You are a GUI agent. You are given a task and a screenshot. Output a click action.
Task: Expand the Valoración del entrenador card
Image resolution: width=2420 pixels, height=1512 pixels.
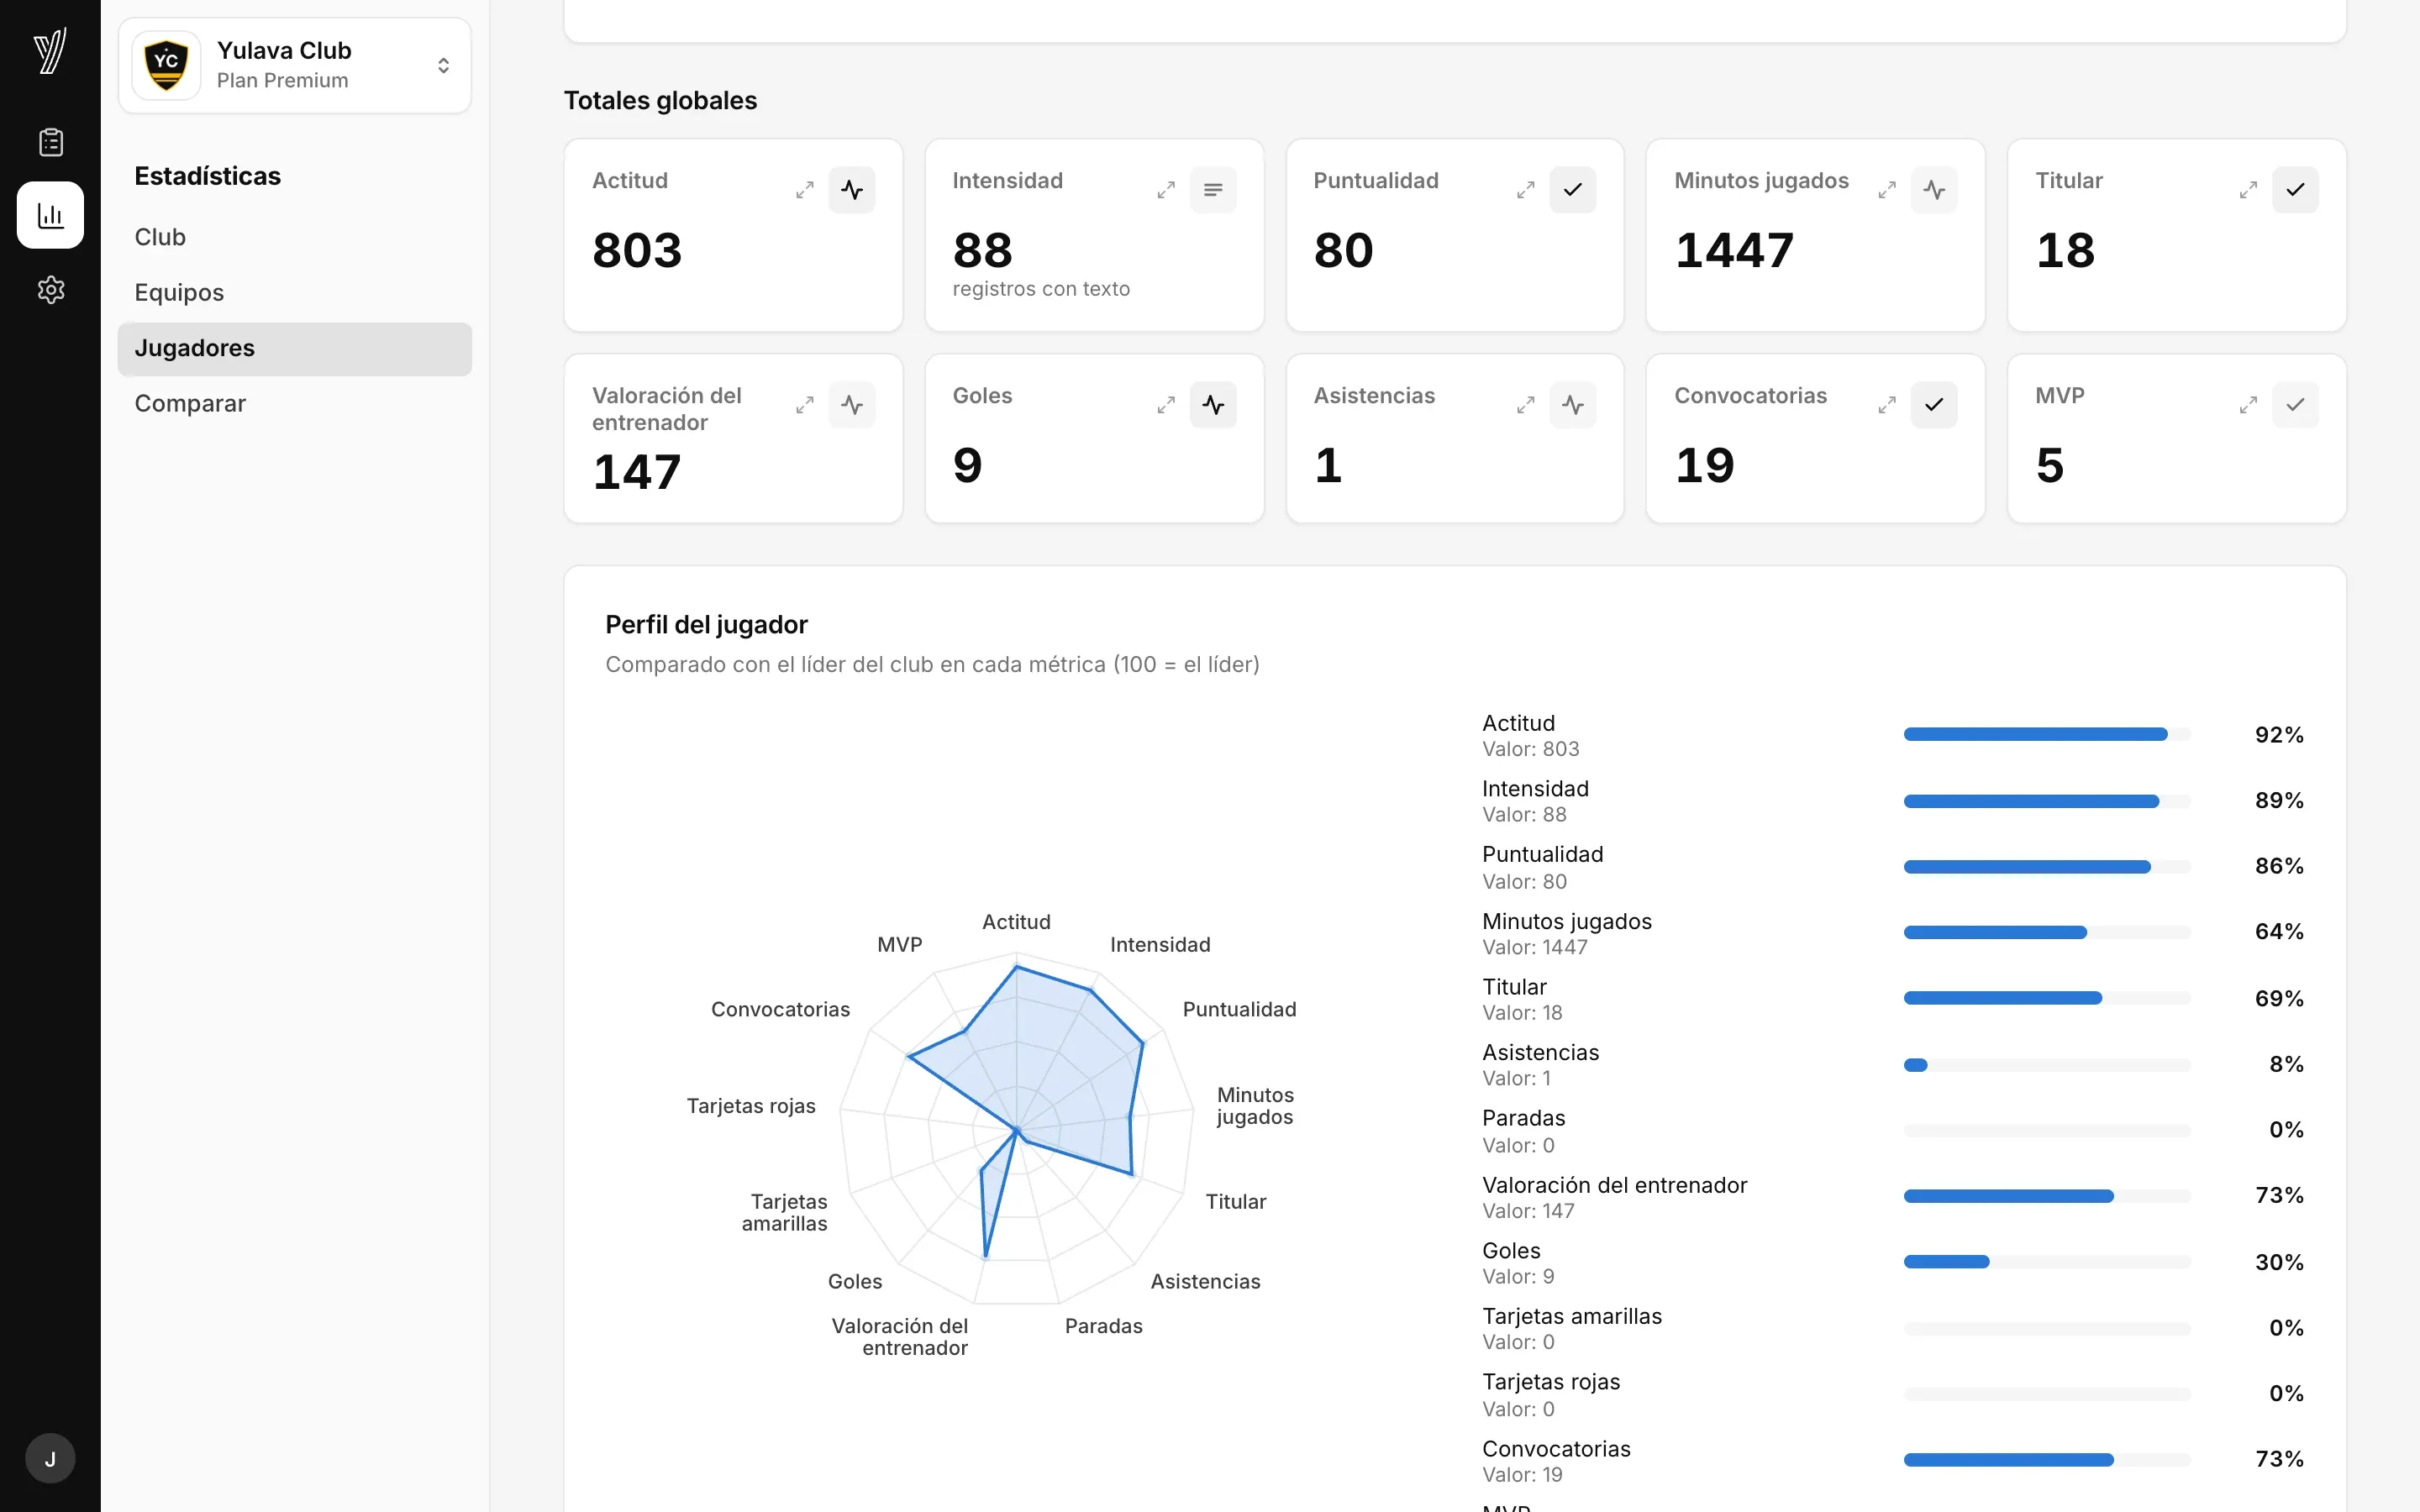[x=805, y=405]
